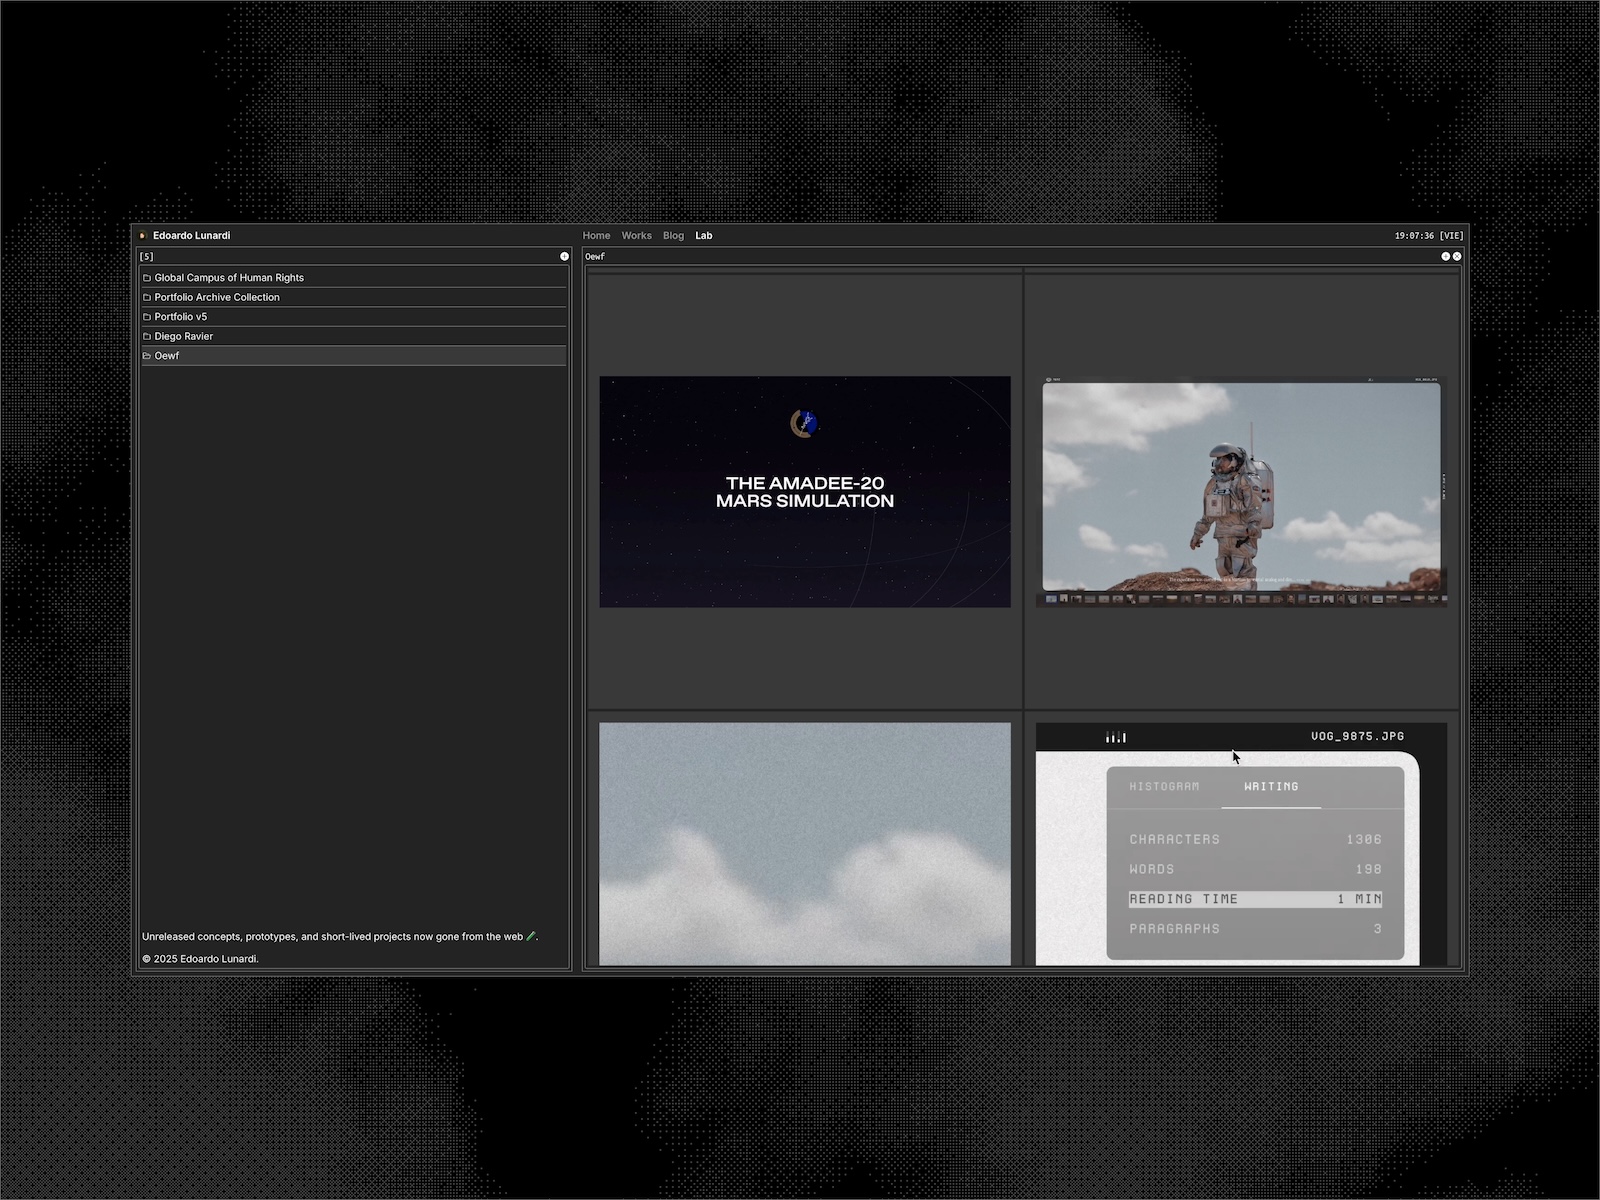Go to the Home page

[x=596, y=236]
